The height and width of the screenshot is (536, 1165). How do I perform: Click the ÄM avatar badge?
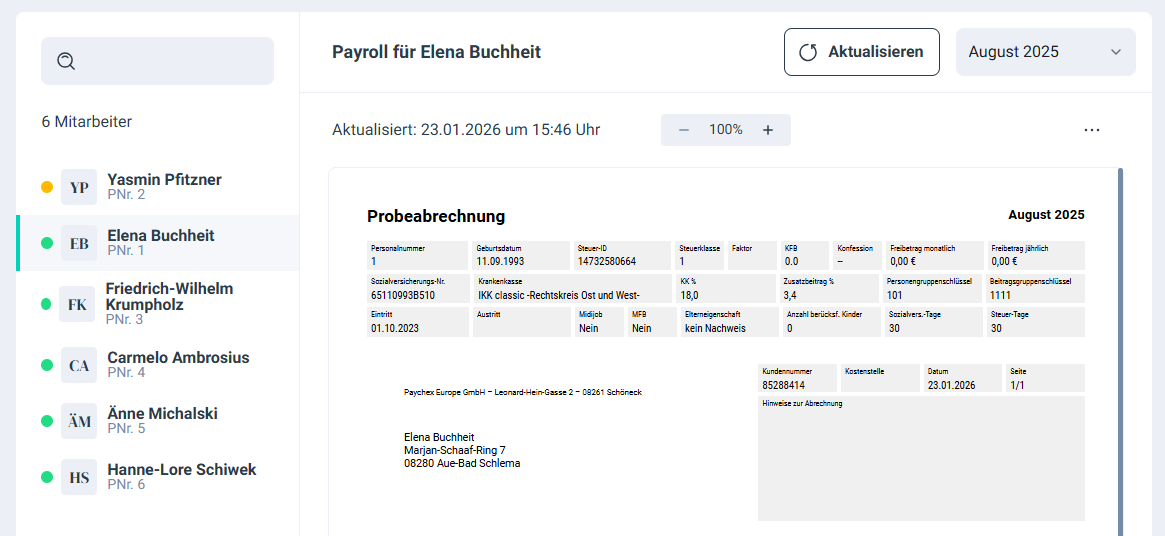(79, 421)
